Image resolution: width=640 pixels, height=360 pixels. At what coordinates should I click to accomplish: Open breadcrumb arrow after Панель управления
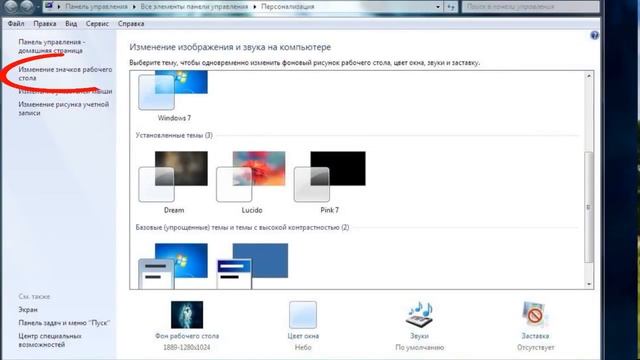134,7
